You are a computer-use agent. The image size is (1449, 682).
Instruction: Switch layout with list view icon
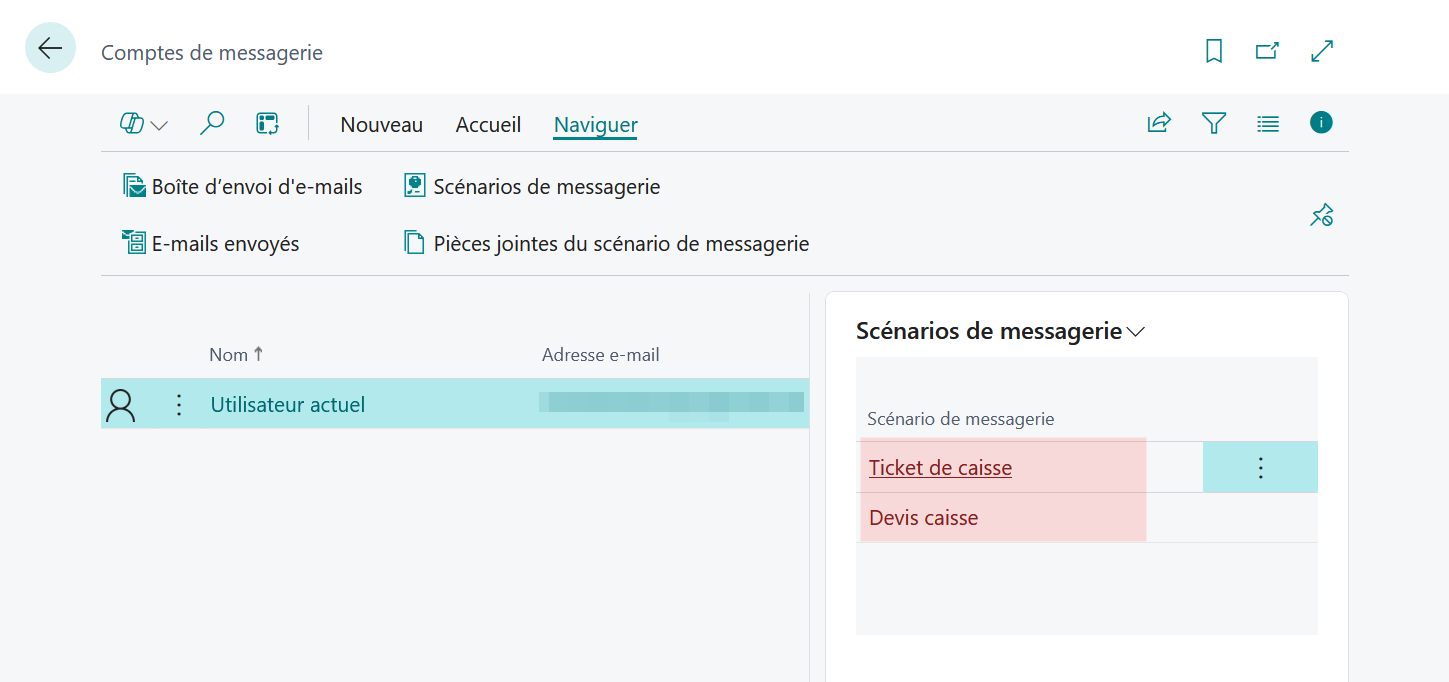(1268, 124)
